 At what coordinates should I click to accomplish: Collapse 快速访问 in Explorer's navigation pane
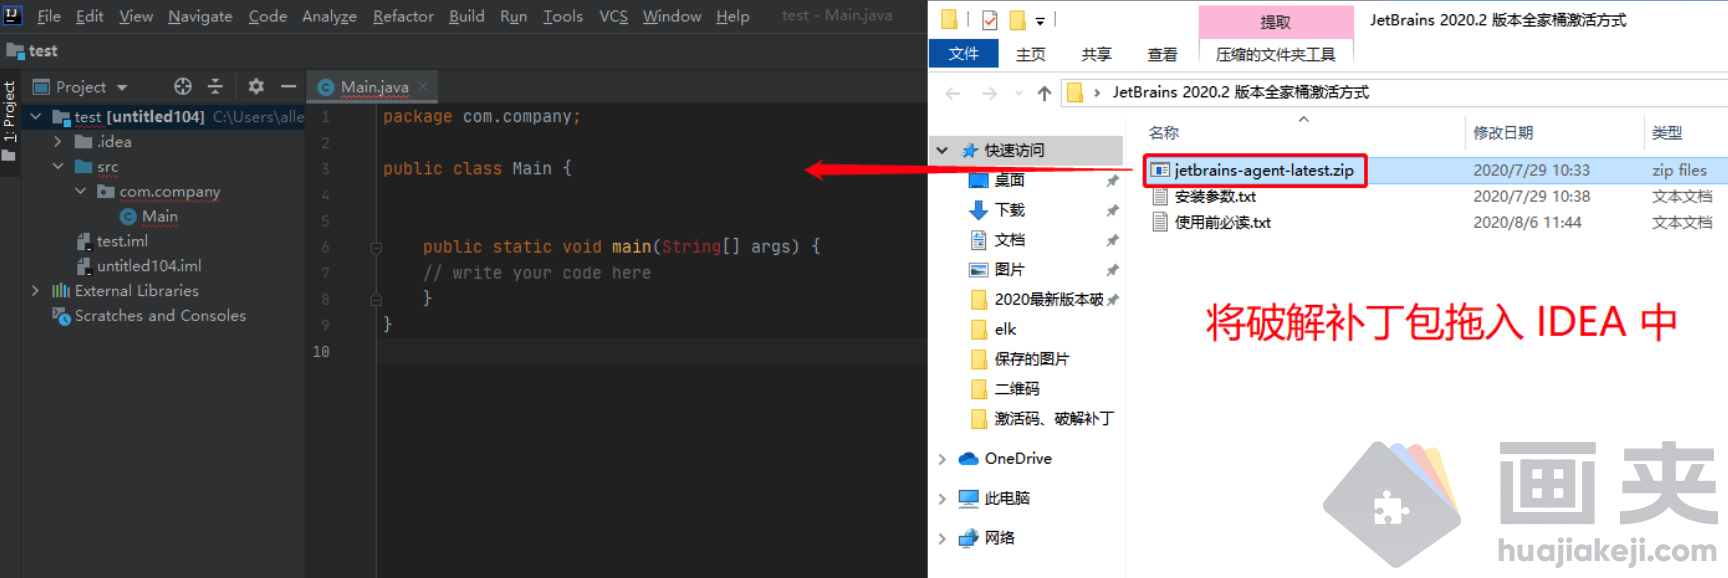(x=942, y=150)
